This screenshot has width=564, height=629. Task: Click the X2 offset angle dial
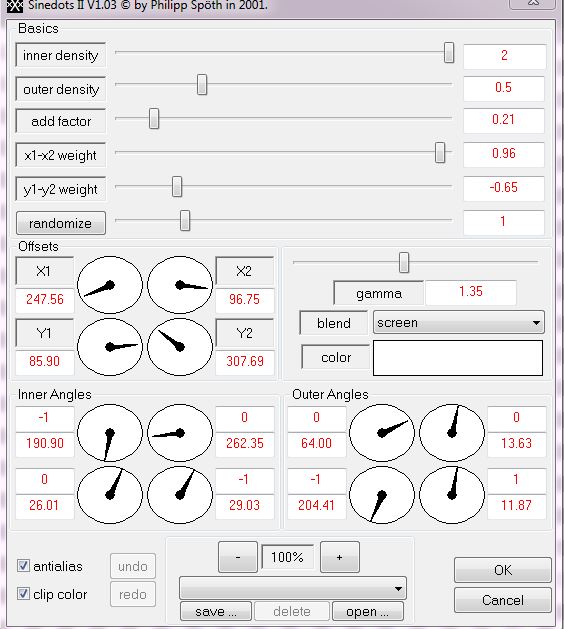(x=180, y=285)
